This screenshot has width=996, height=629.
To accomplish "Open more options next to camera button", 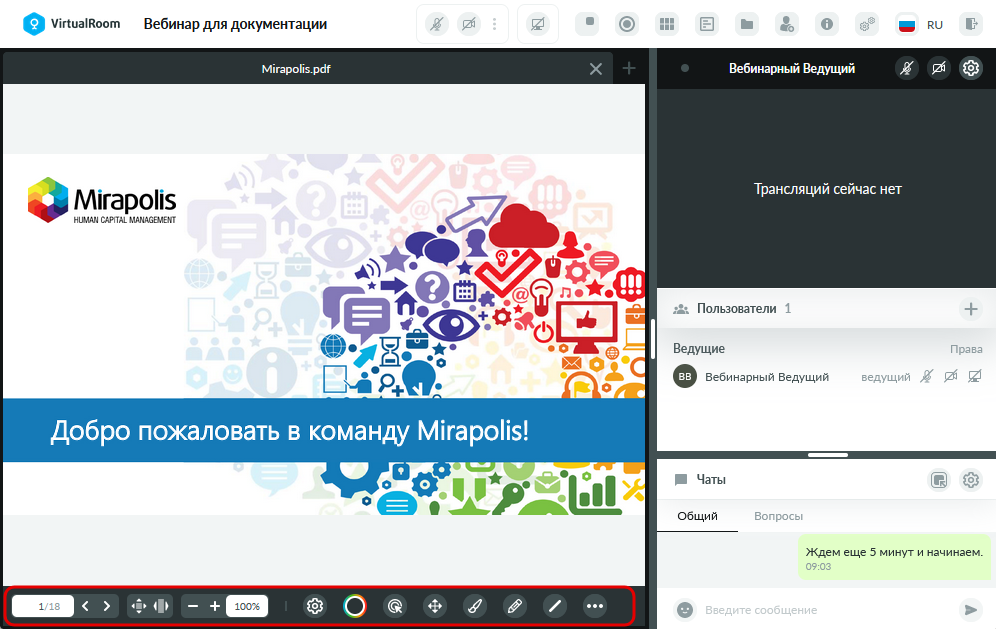I will click(494, 24).
